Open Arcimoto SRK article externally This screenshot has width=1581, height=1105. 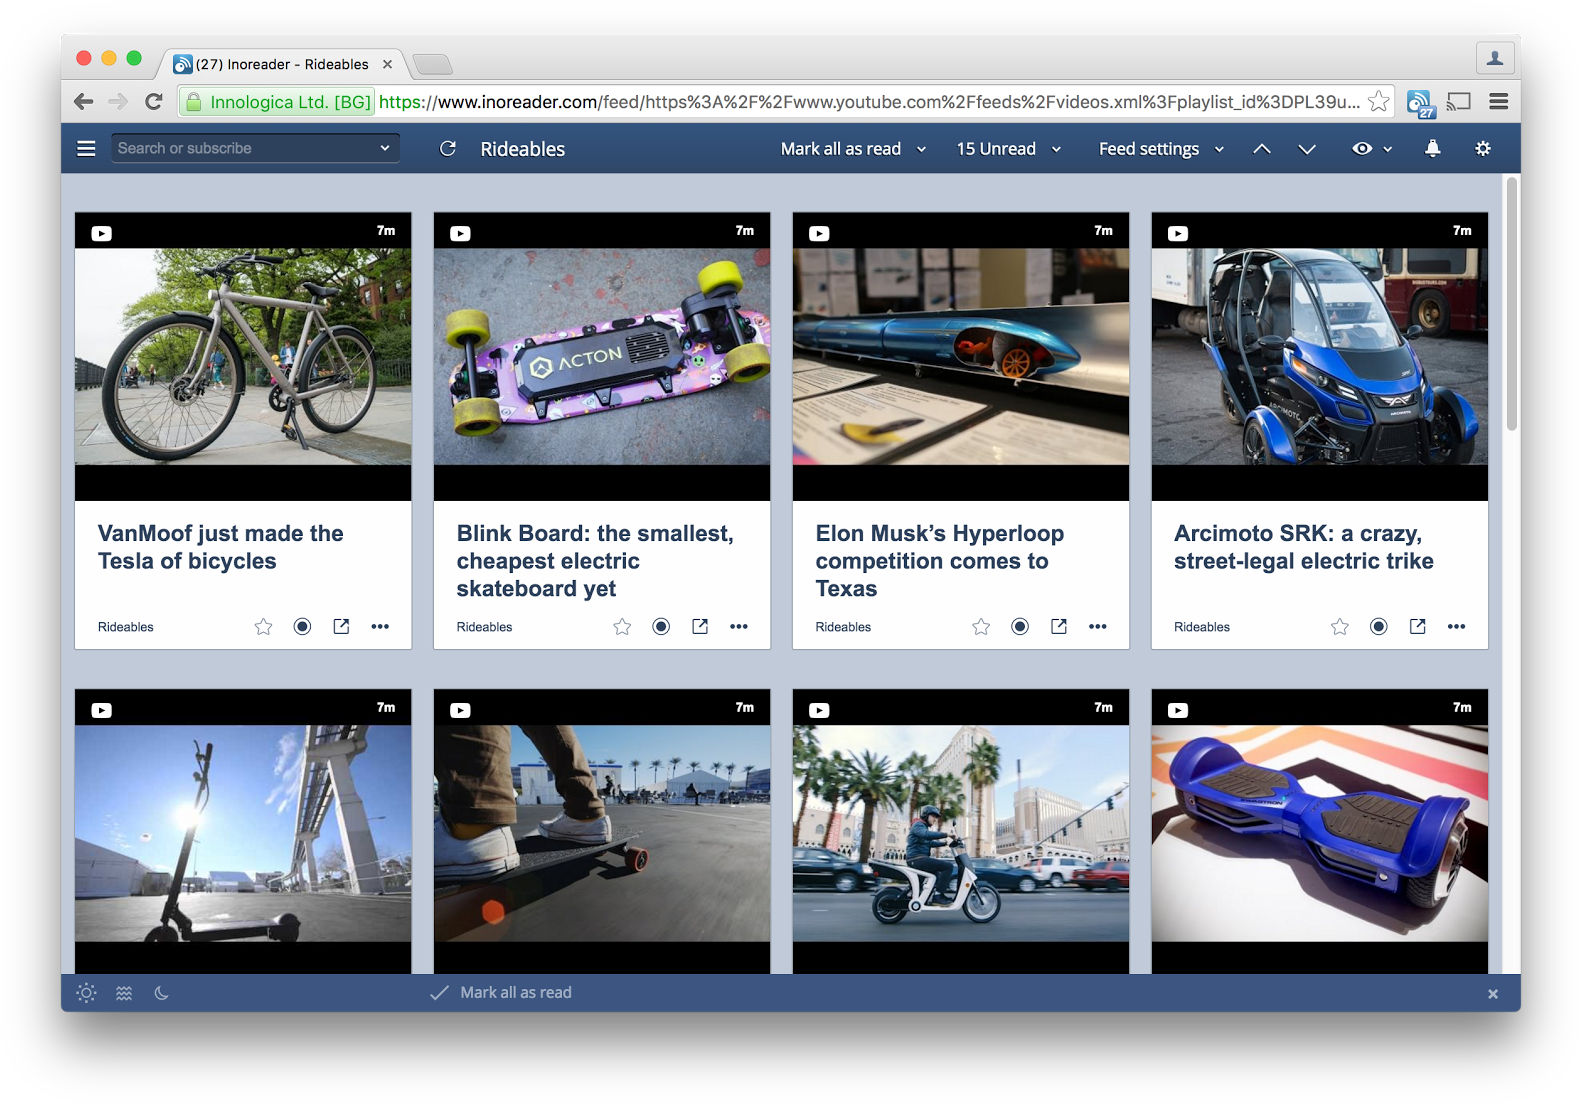pyautogui.click(x=1418, y=626)
